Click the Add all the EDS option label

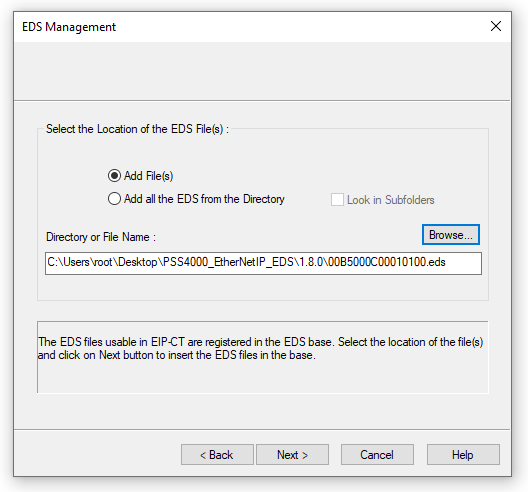[204, 199]
